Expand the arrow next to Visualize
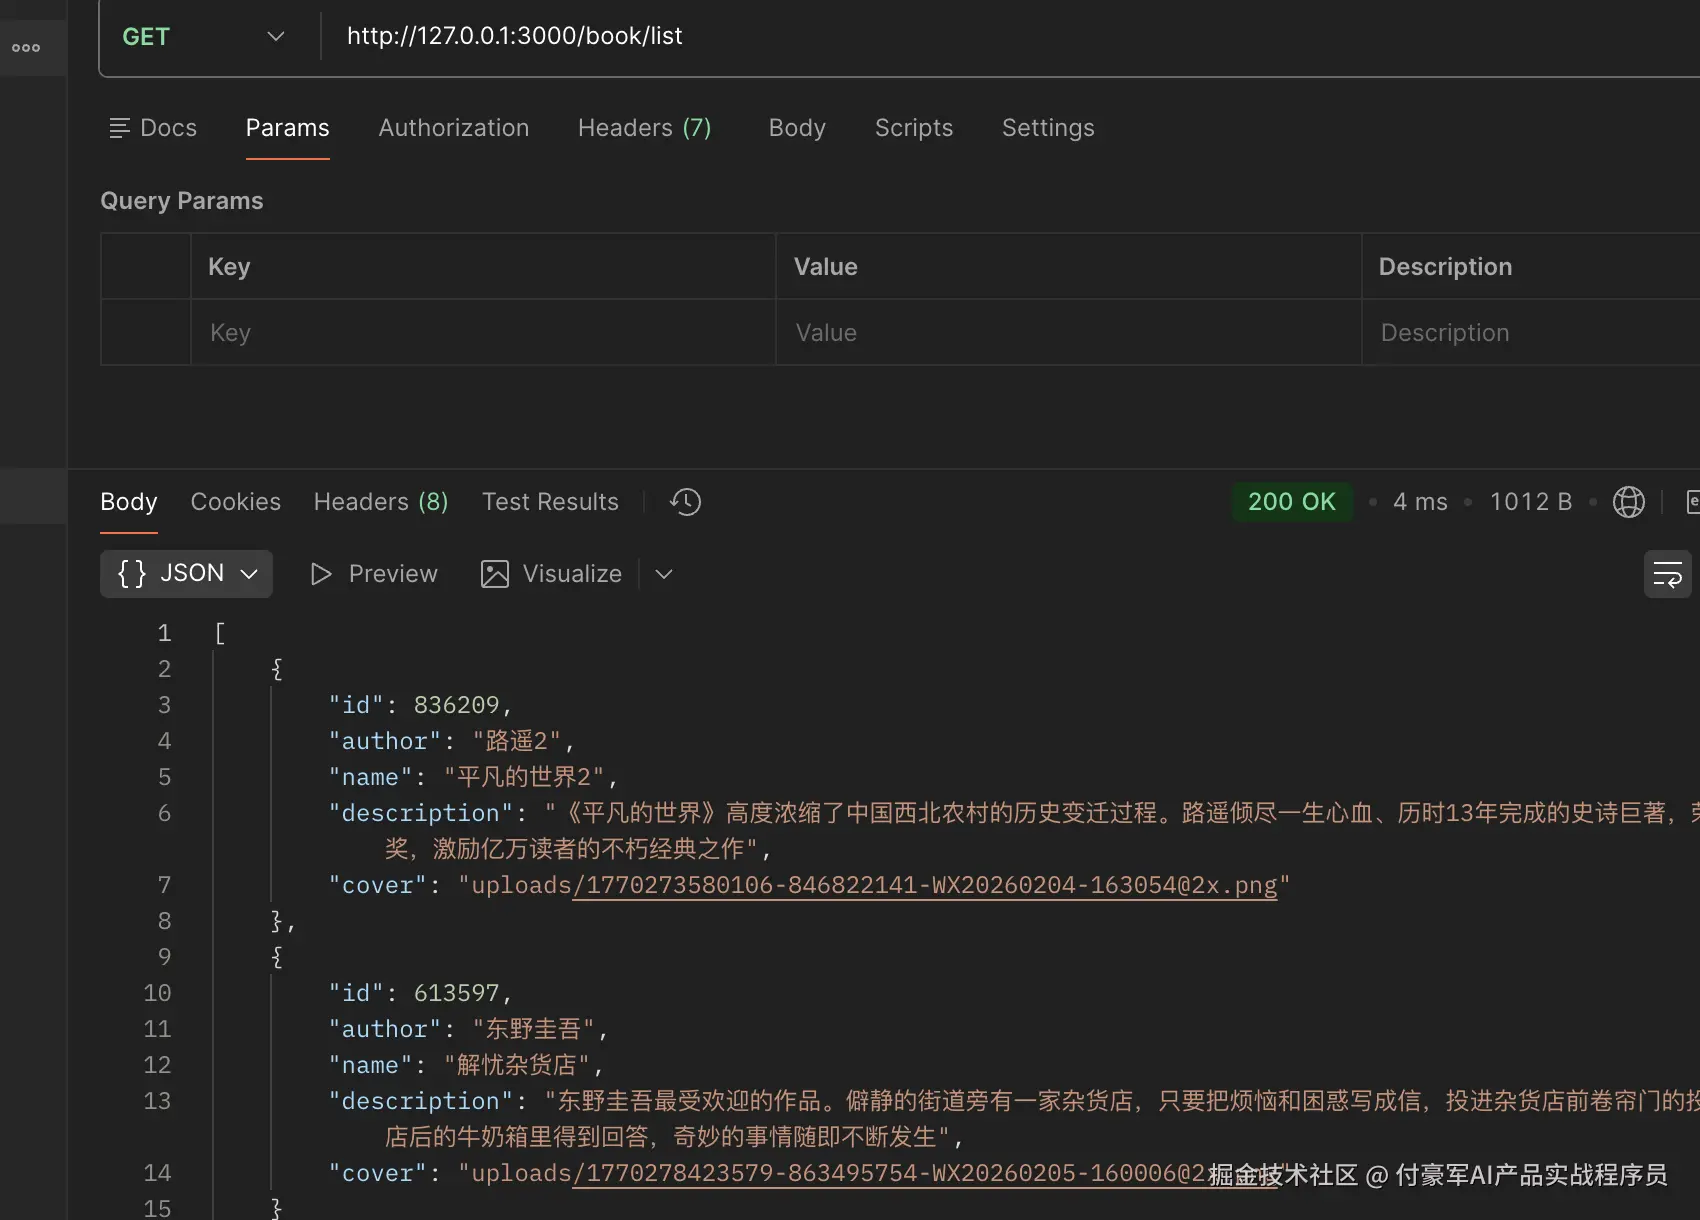The height and width of the screenshot is (1220, 1700). (x=663, y=574)
